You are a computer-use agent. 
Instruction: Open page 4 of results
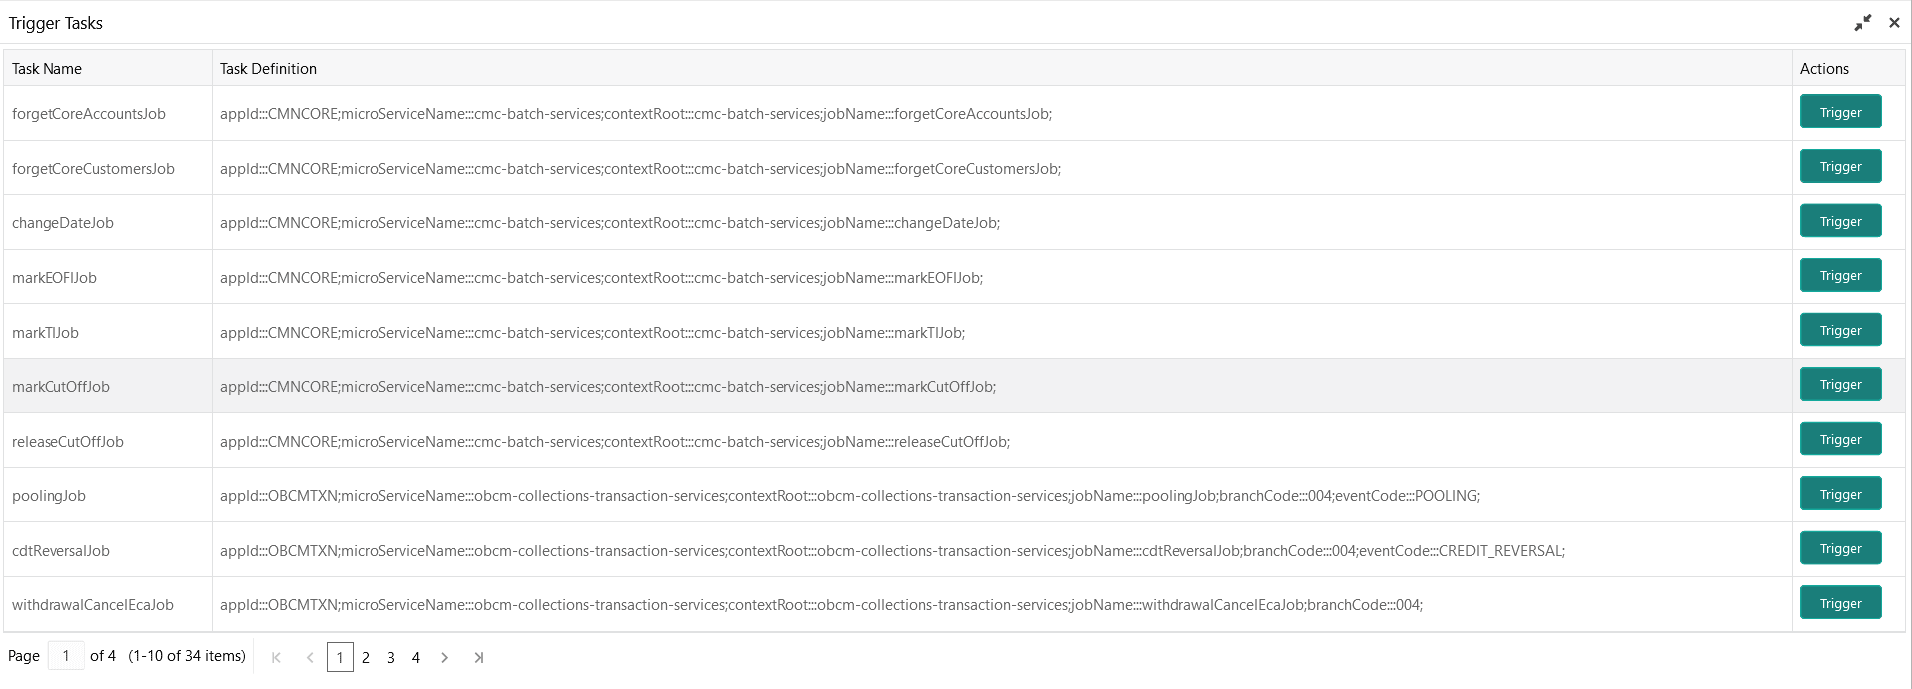(x=416, y=657)
